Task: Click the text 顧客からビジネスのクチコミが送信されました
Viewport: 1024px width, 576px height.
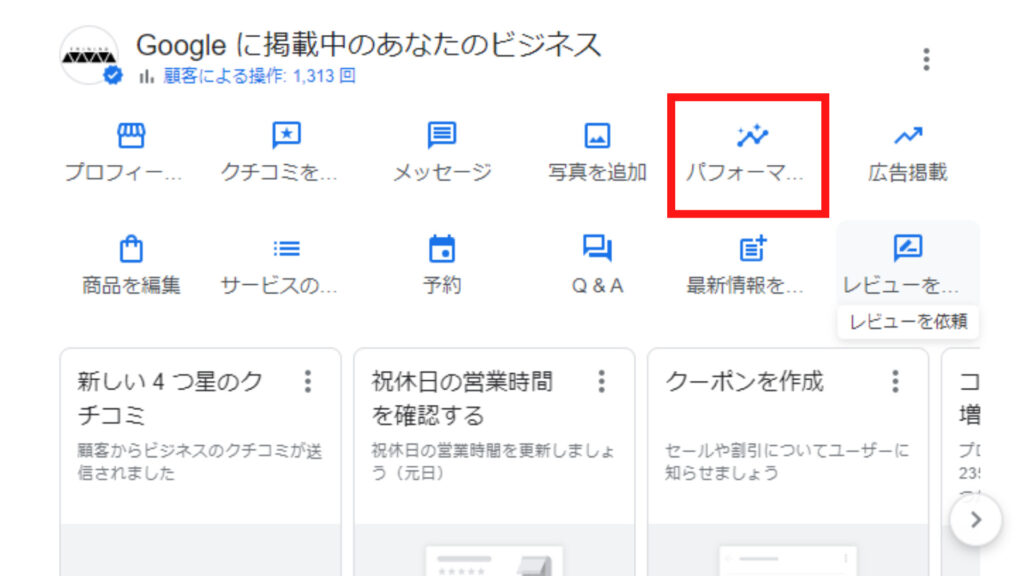Action: (x=200, y=462)
